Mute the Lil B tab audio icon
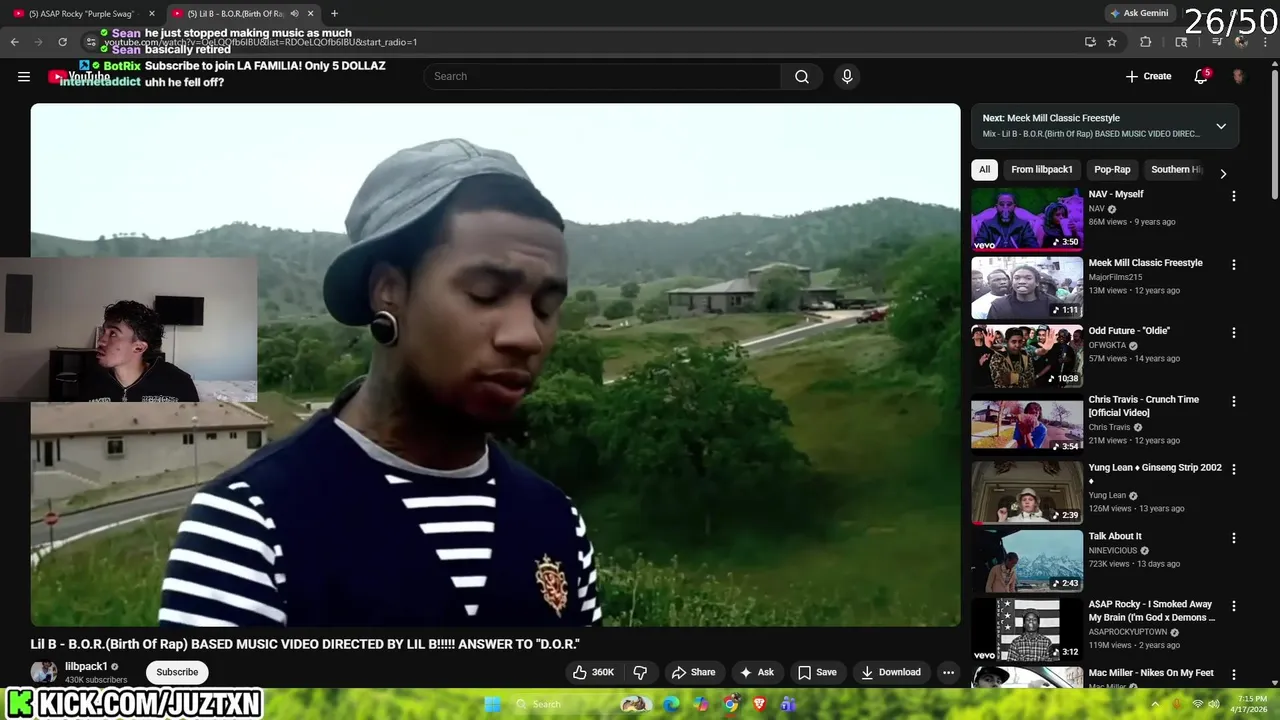 click(294, 13)
